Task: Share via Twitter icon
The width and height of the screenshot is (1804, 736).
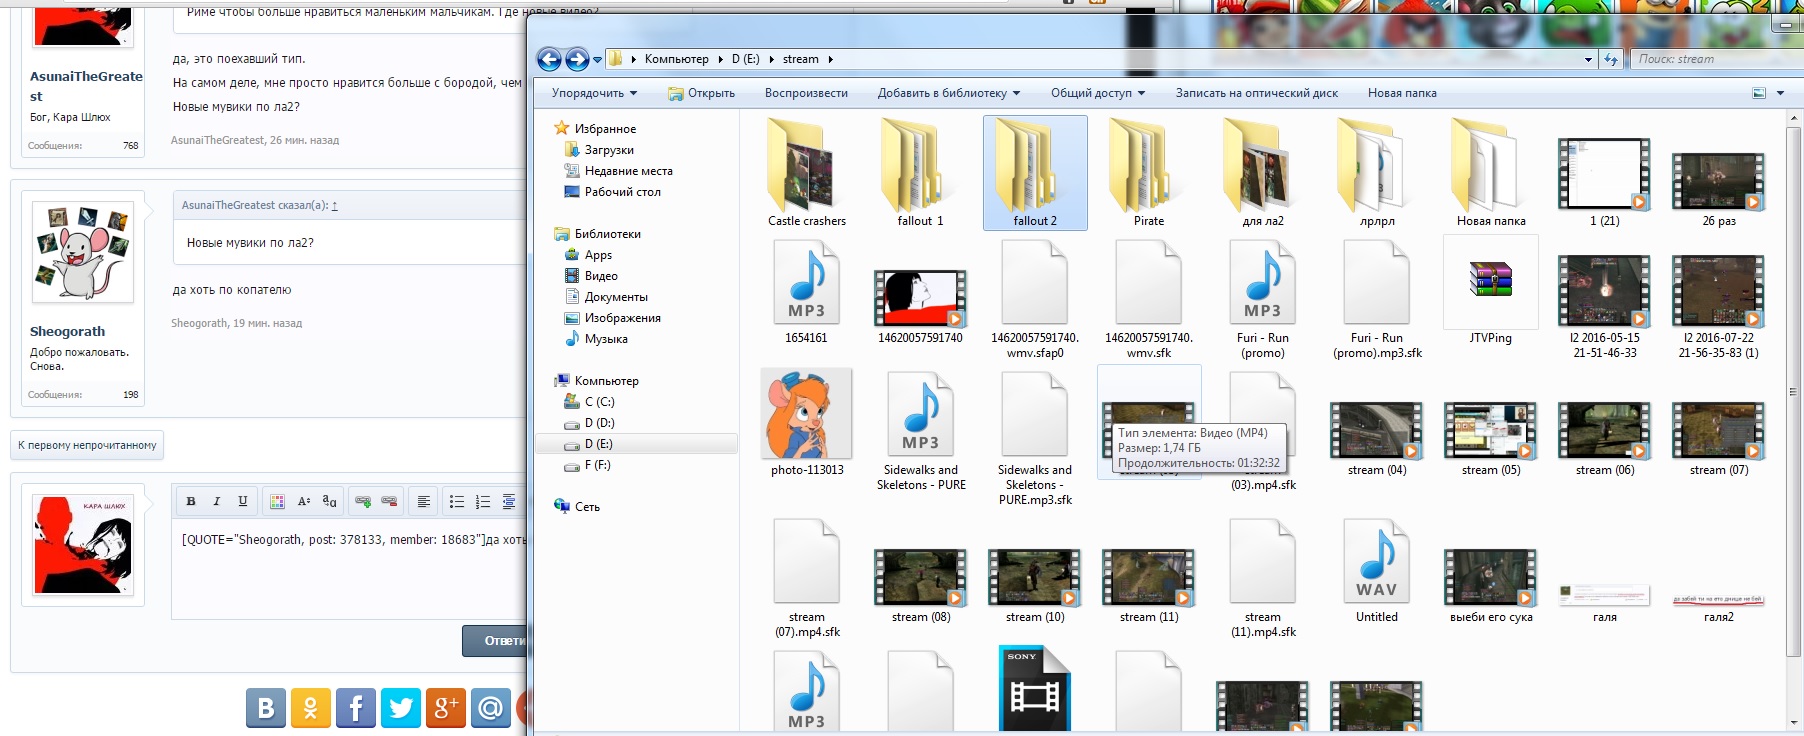Action: pos(401,708)
